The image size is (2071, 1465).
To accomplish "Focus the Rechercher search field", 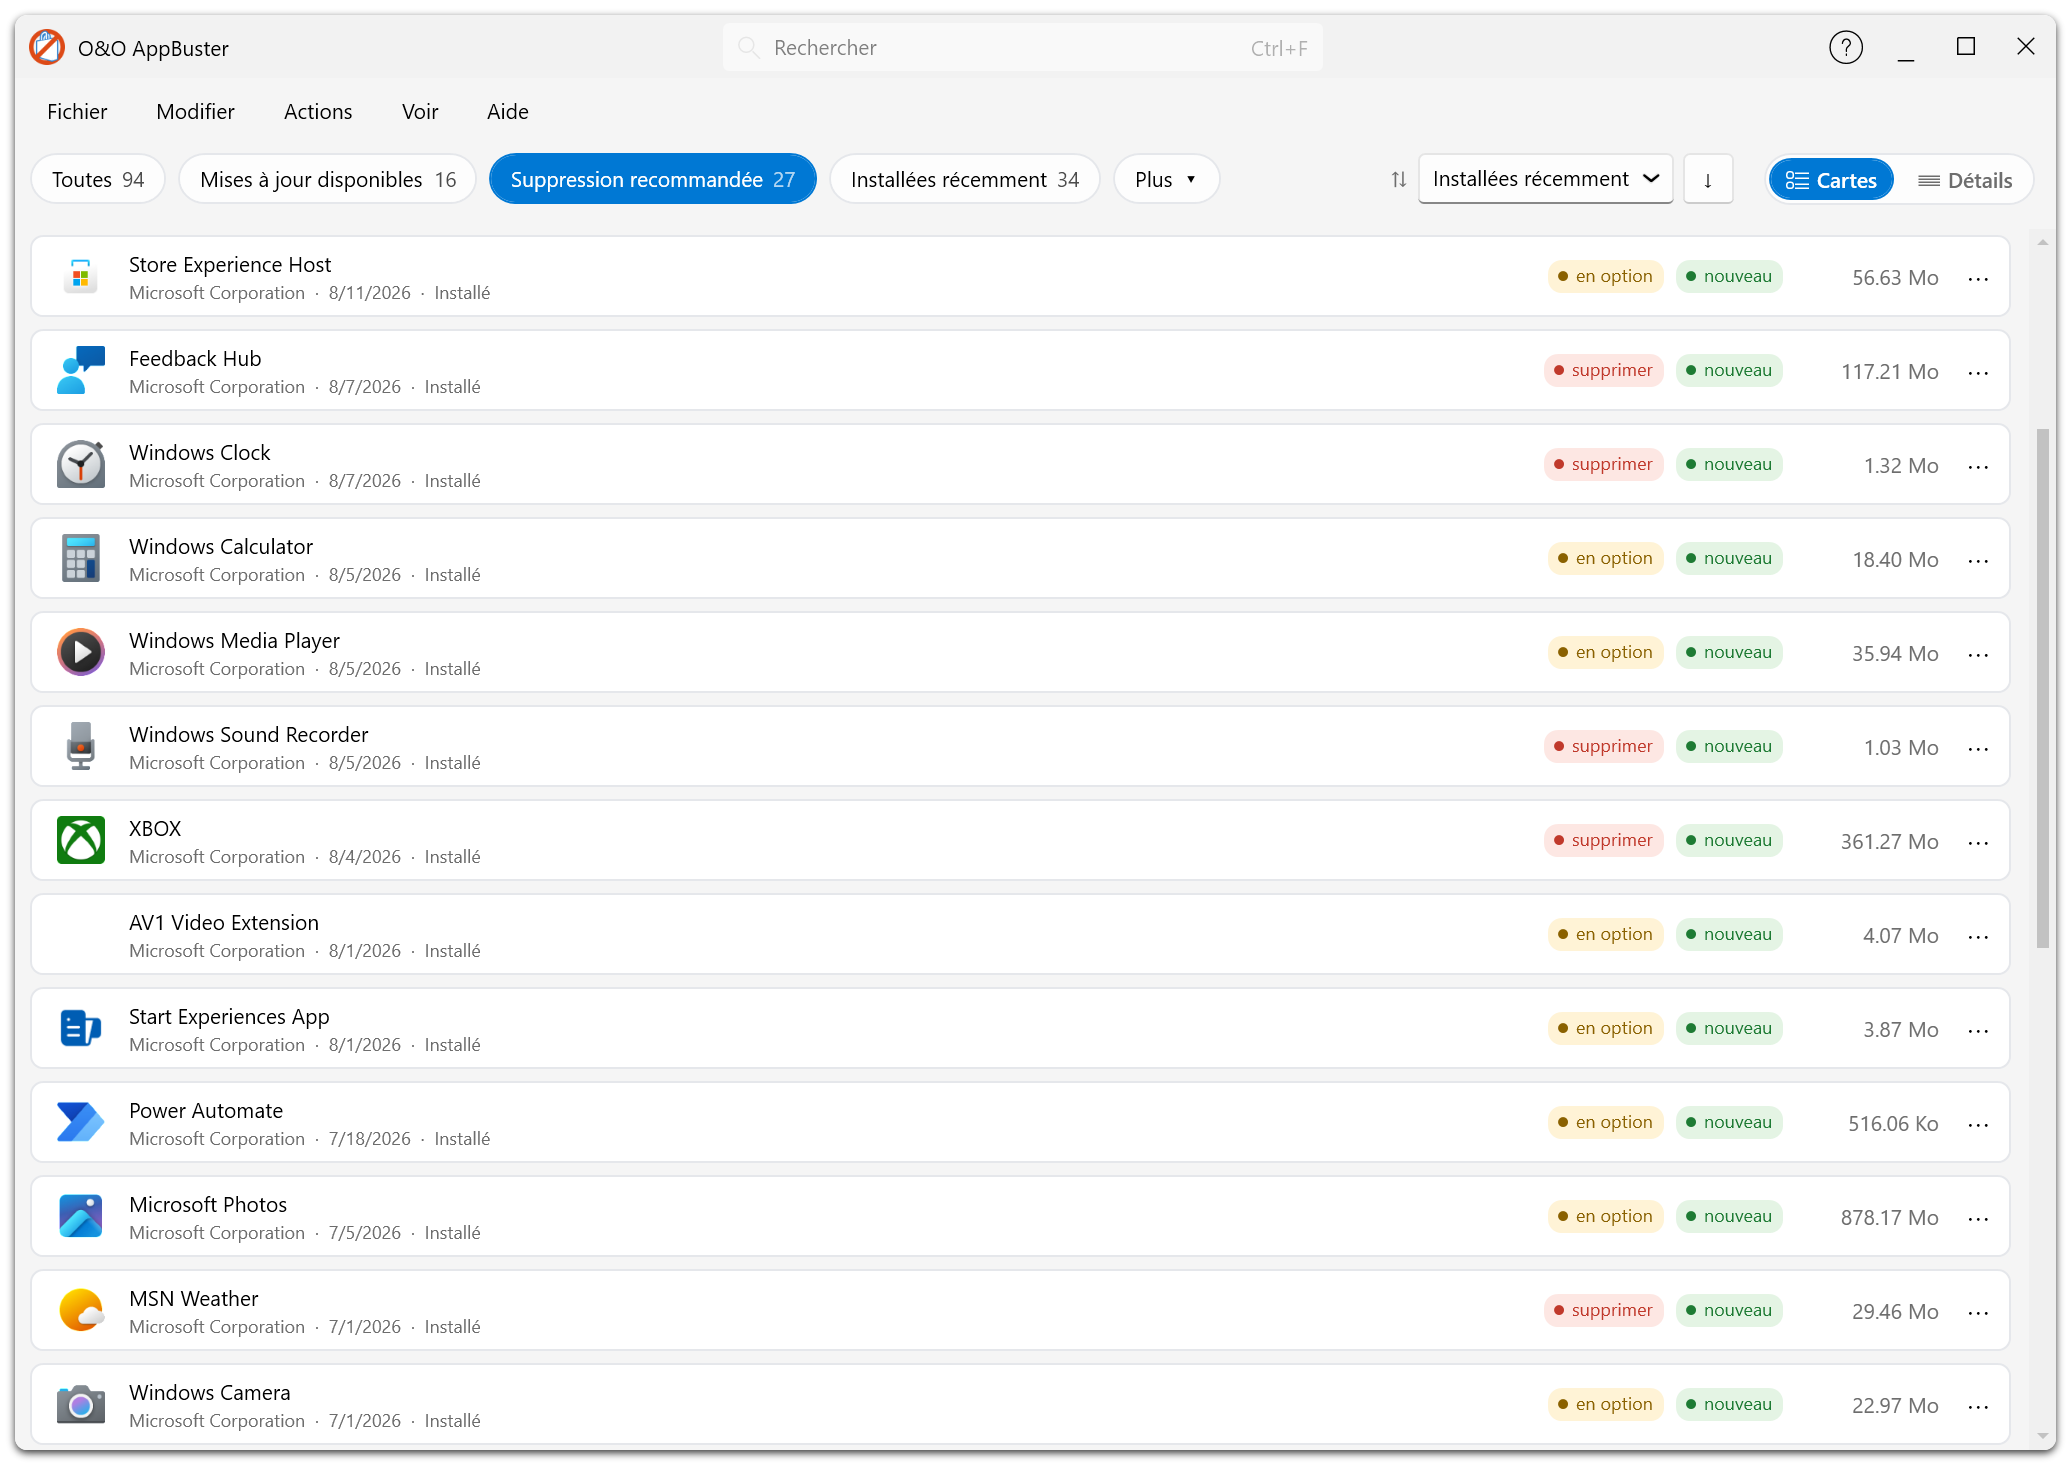I will click(1022, 47).
